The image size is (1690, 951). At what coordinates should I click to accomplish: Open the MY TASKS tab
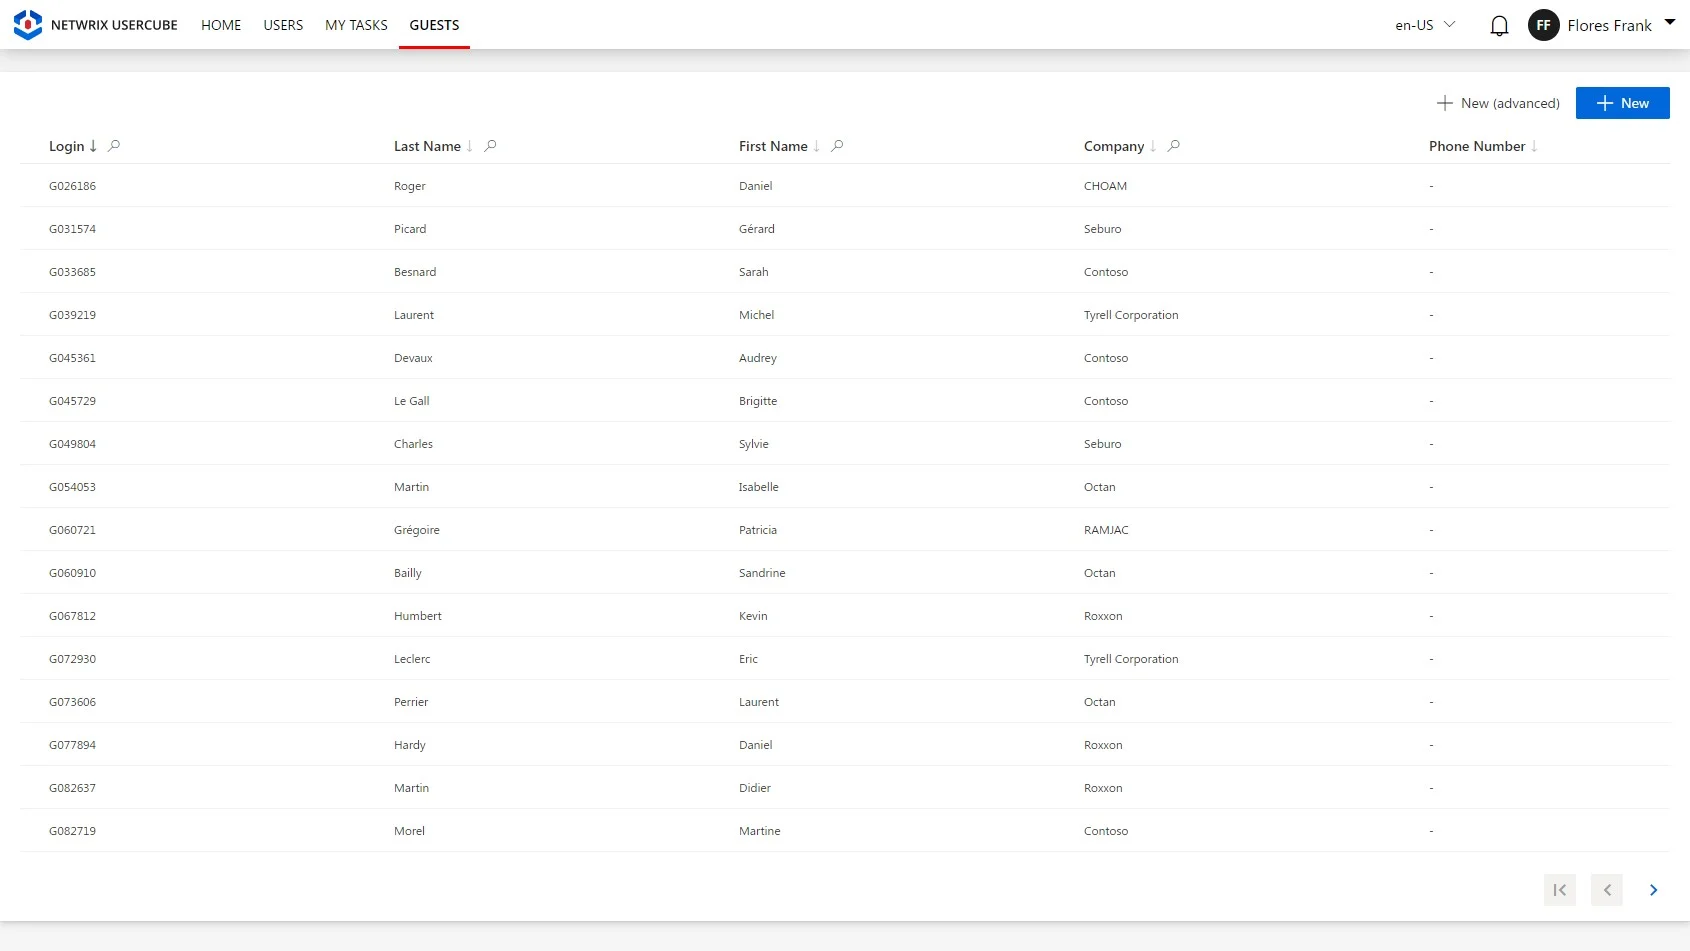click(x=356, y=25)
